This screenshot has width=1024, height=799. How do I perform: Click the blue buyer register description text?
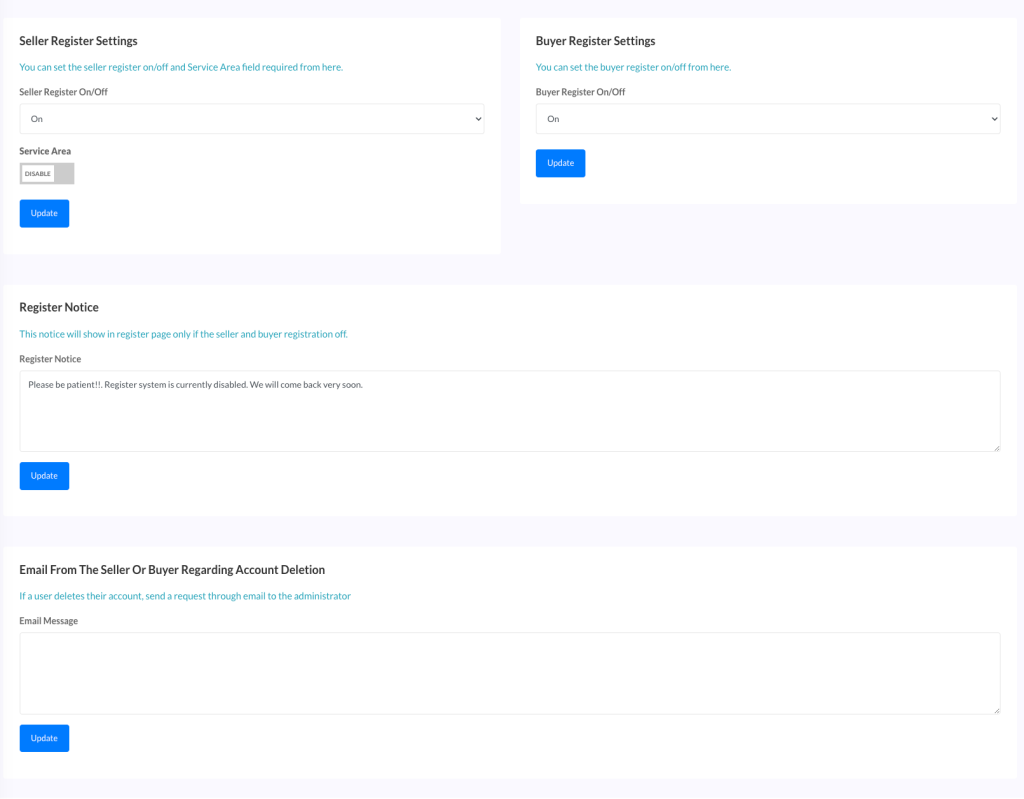tap(633, 67)
